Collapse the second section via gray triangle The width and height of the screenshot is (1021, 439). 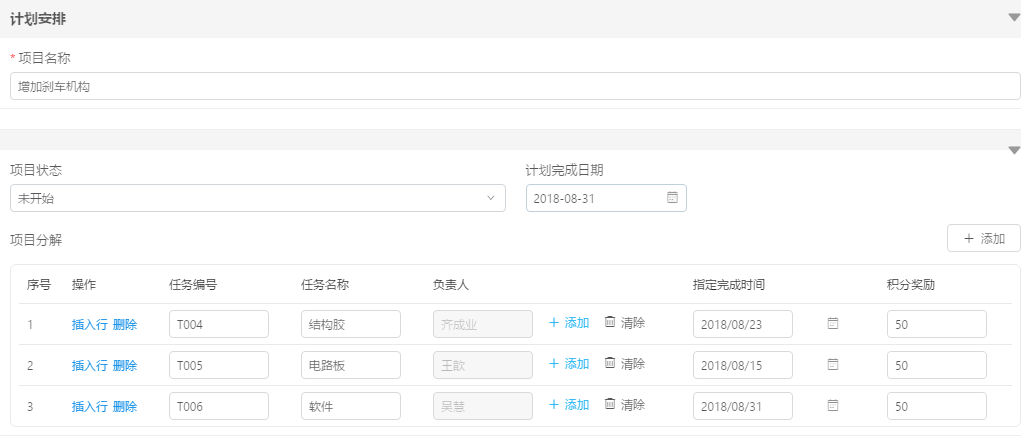pos(1014,150)
